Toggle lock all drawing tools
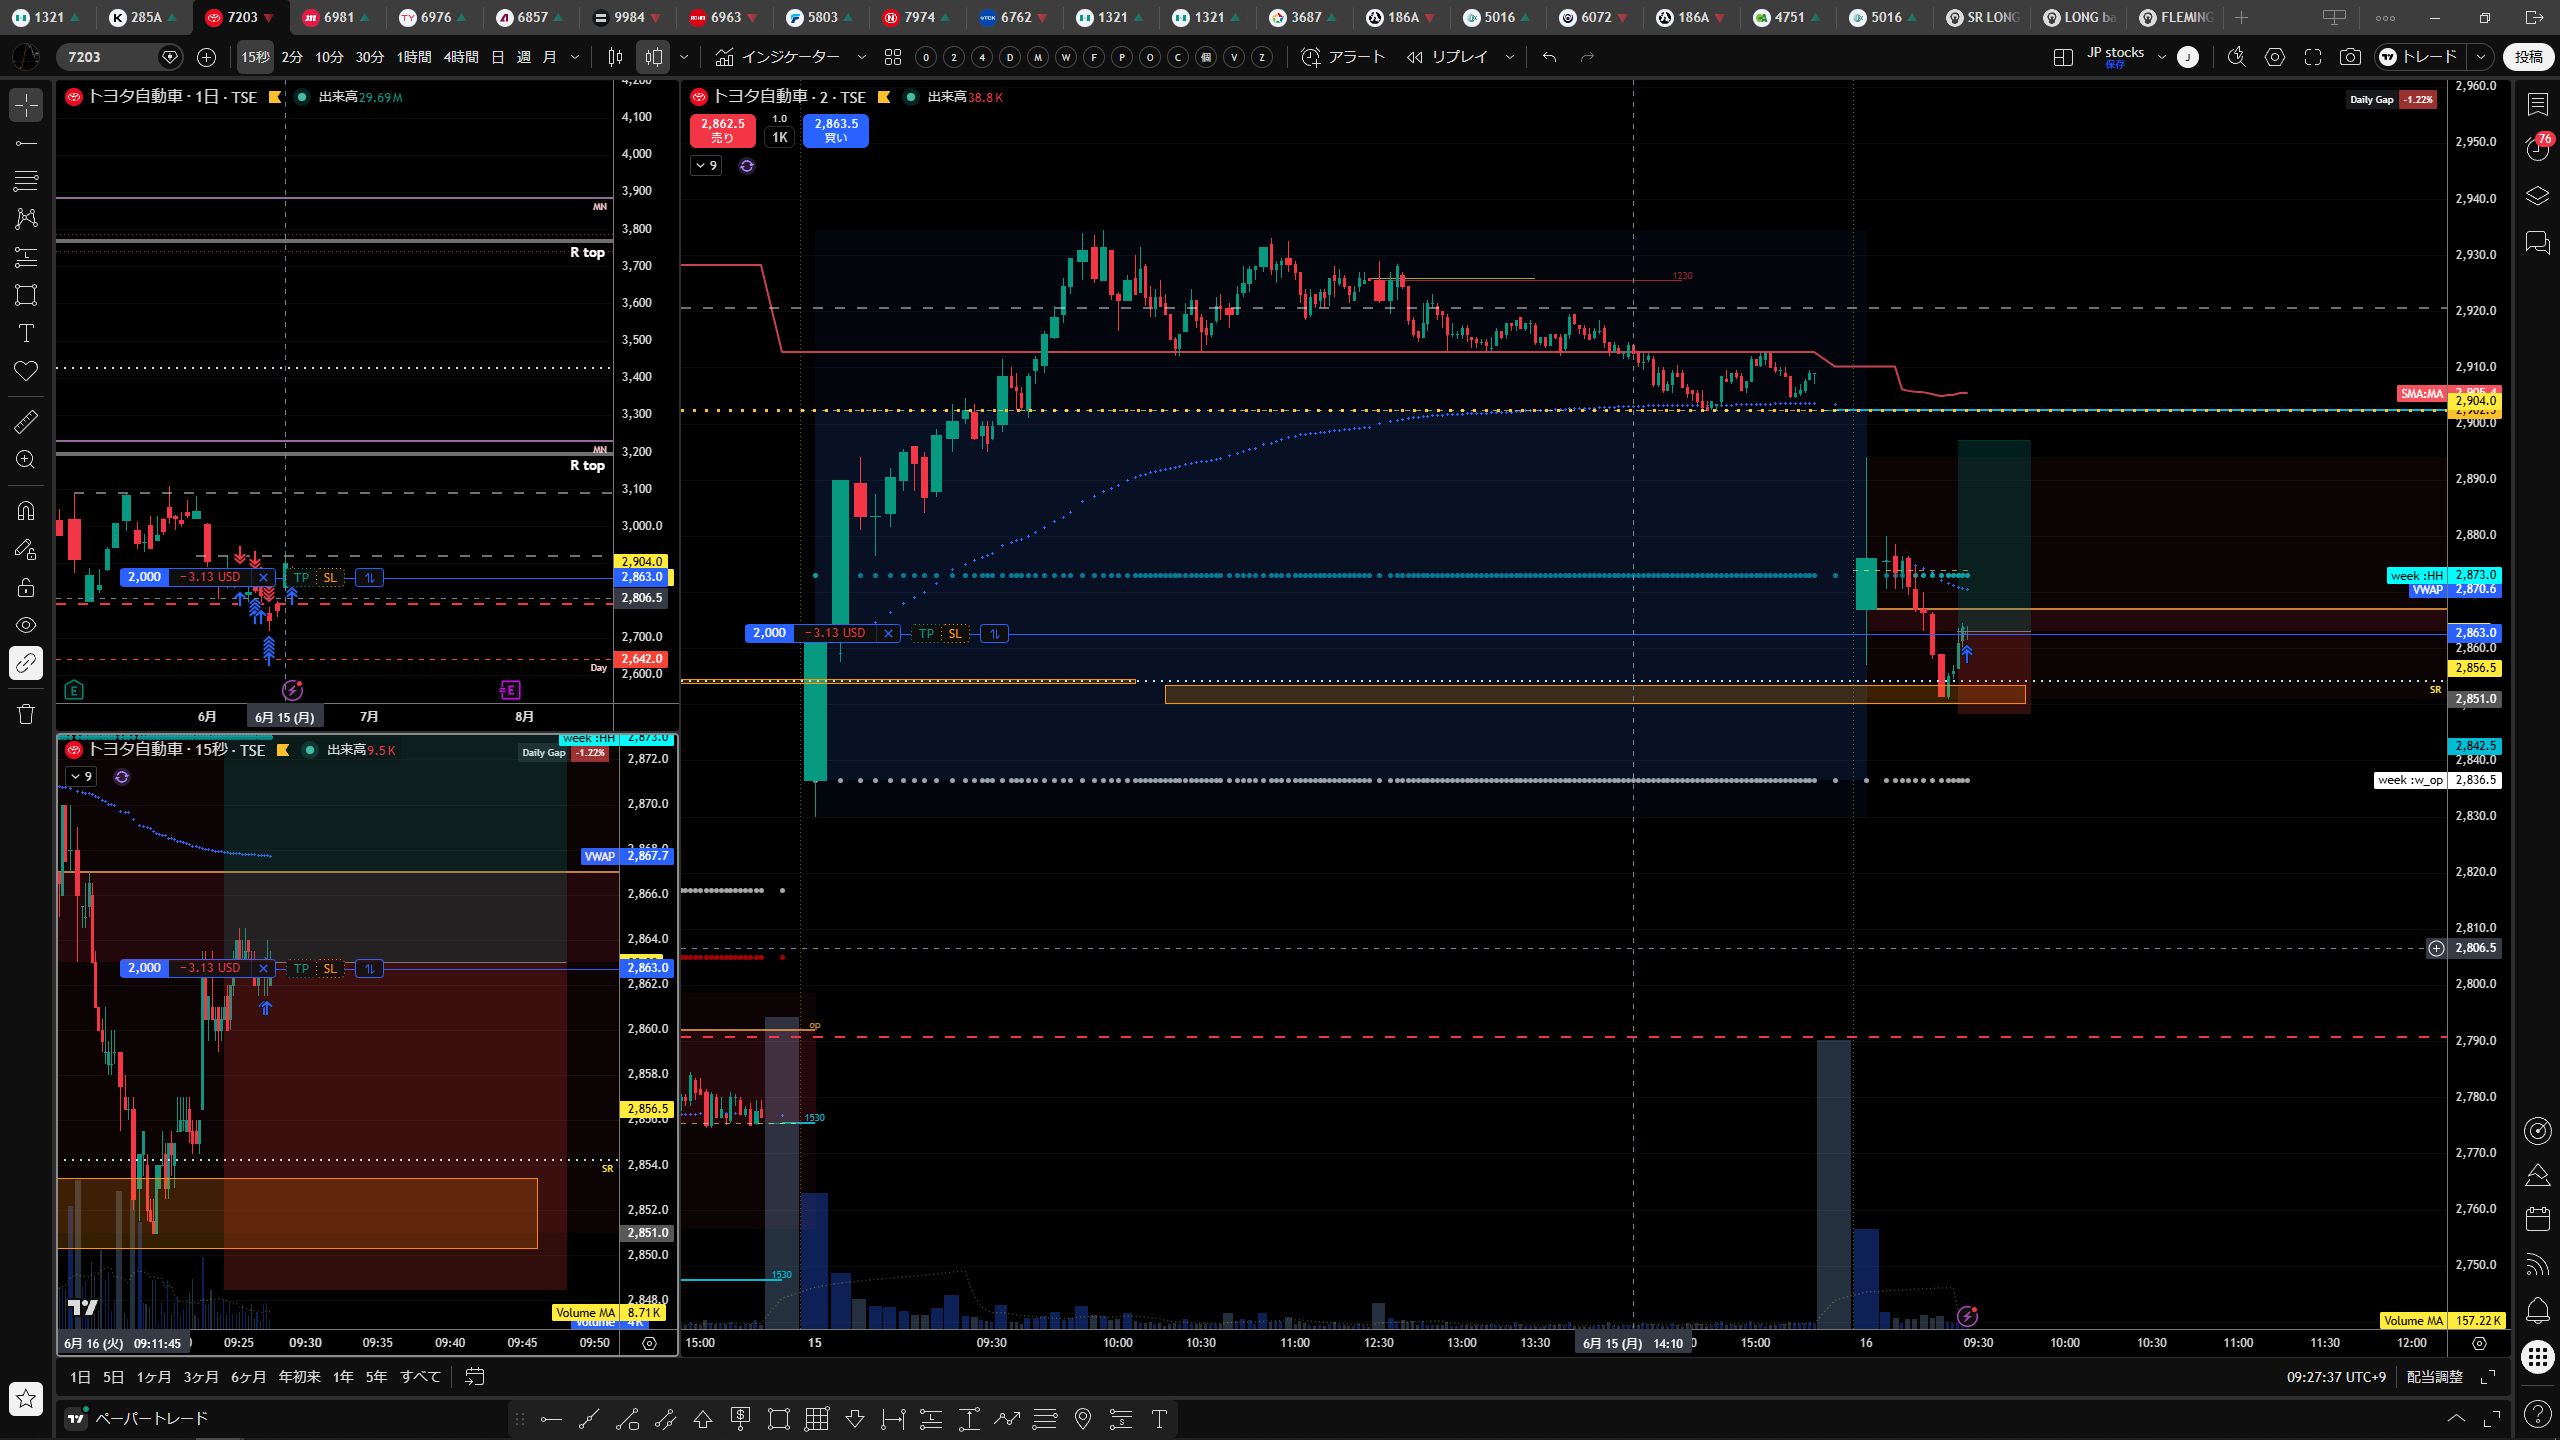The width and height of the screenshot is (2560, 1440). point(26,587)
